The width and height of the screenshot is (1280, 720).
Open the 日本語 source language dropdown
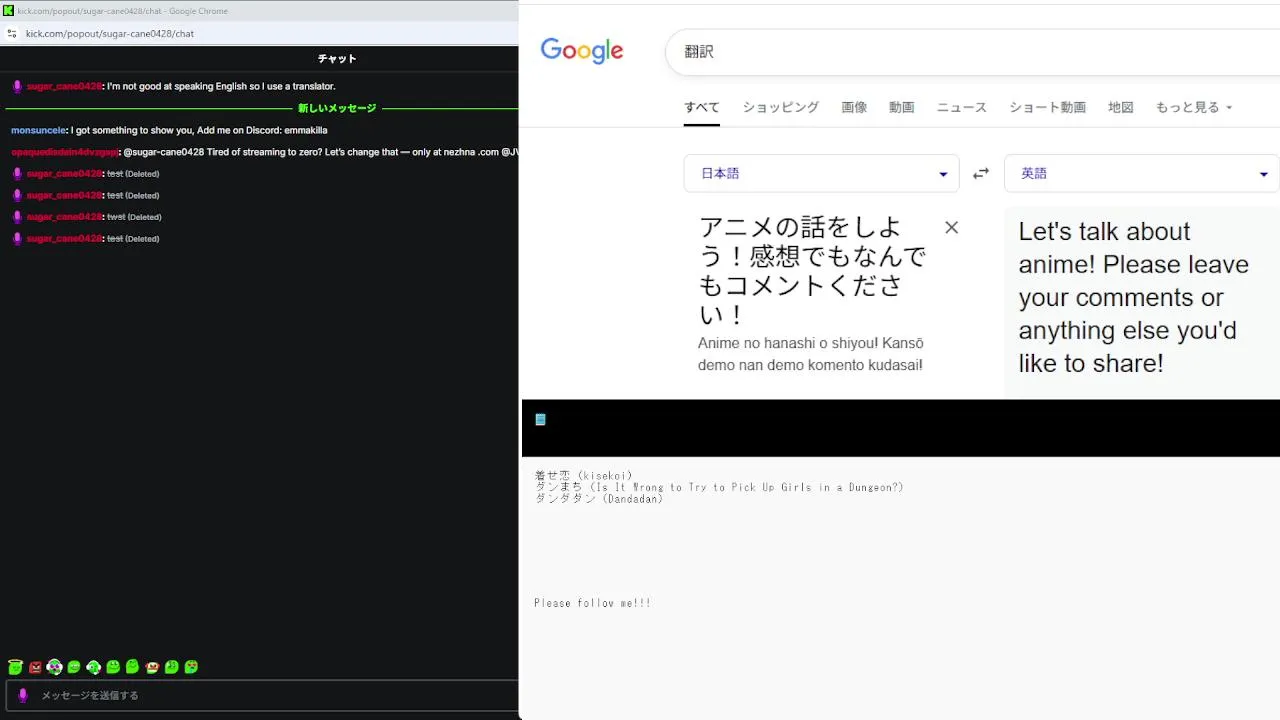tap(821, 173)
